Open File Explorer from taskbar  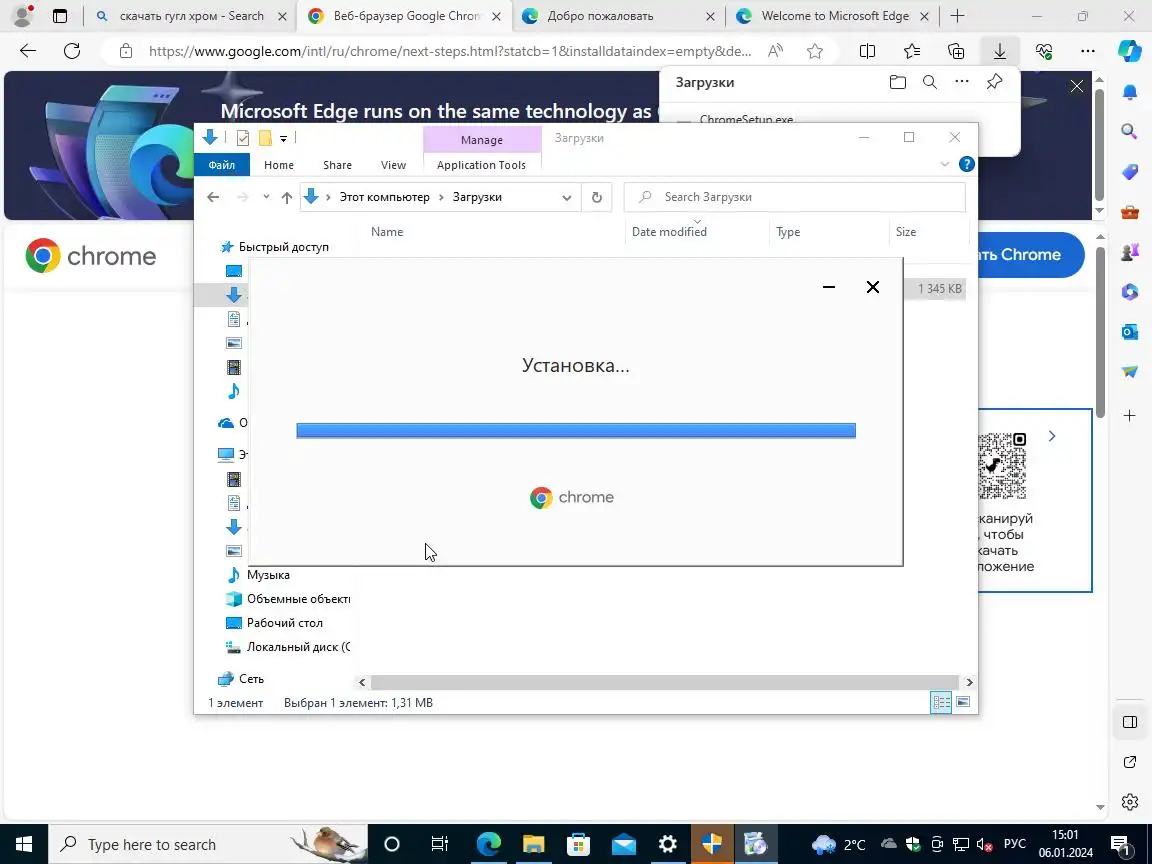(533, 843)
